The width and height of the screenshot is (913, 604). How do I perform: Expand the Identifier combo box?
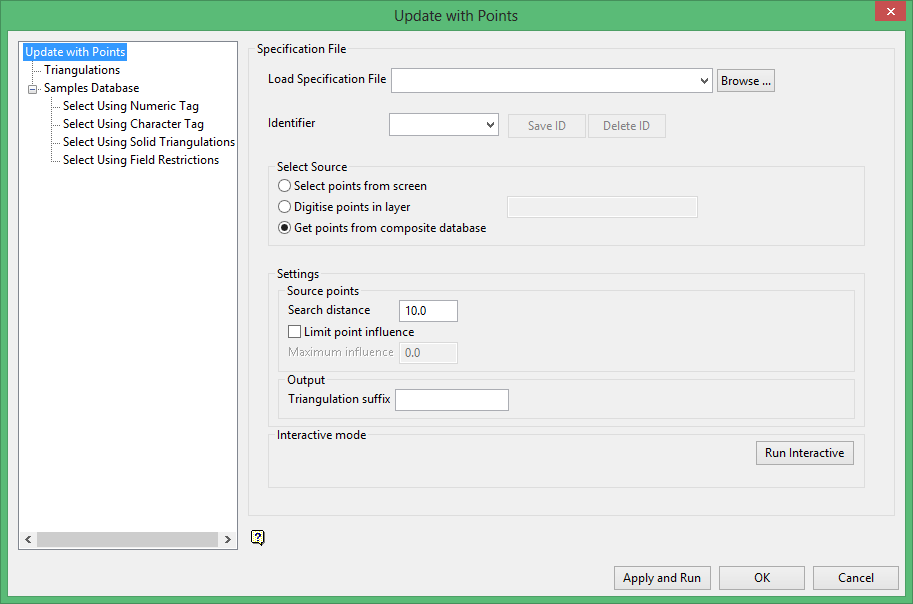pyautogui.click(x=490, y=125)
